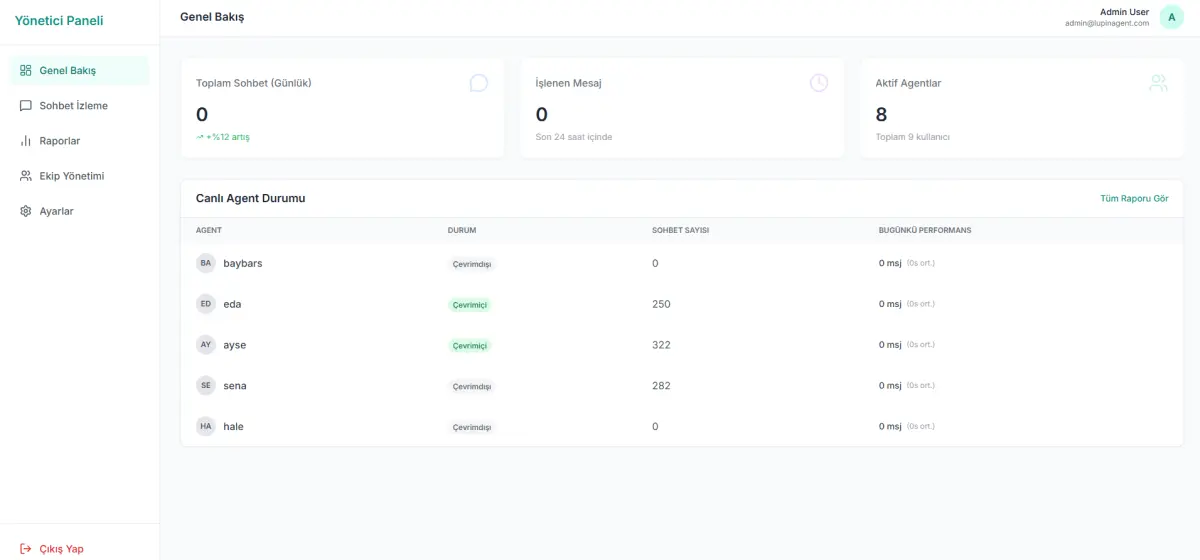Viewport: 1200px width, 560px height.
Task: Click the AGENT column header
Action: tap(209, 230)
